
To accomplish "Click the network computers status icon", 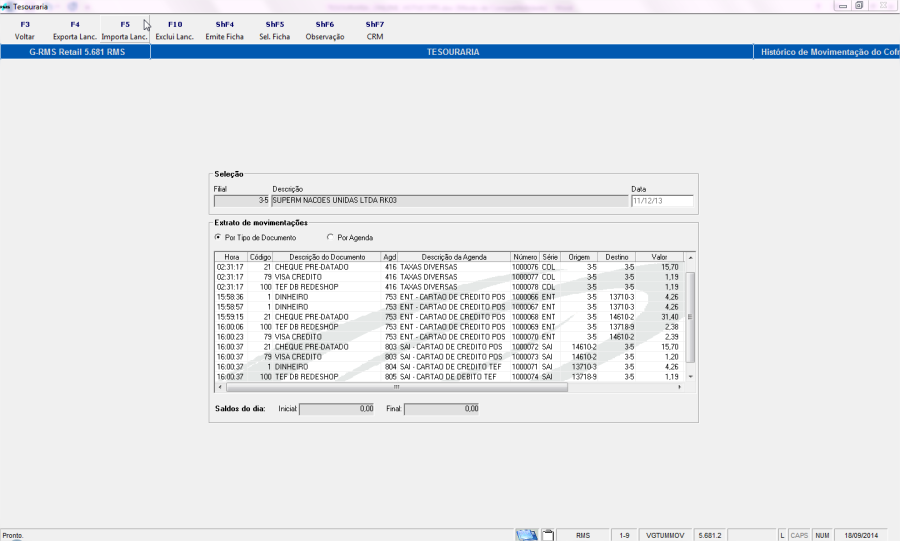I will [x=527, y=535].
